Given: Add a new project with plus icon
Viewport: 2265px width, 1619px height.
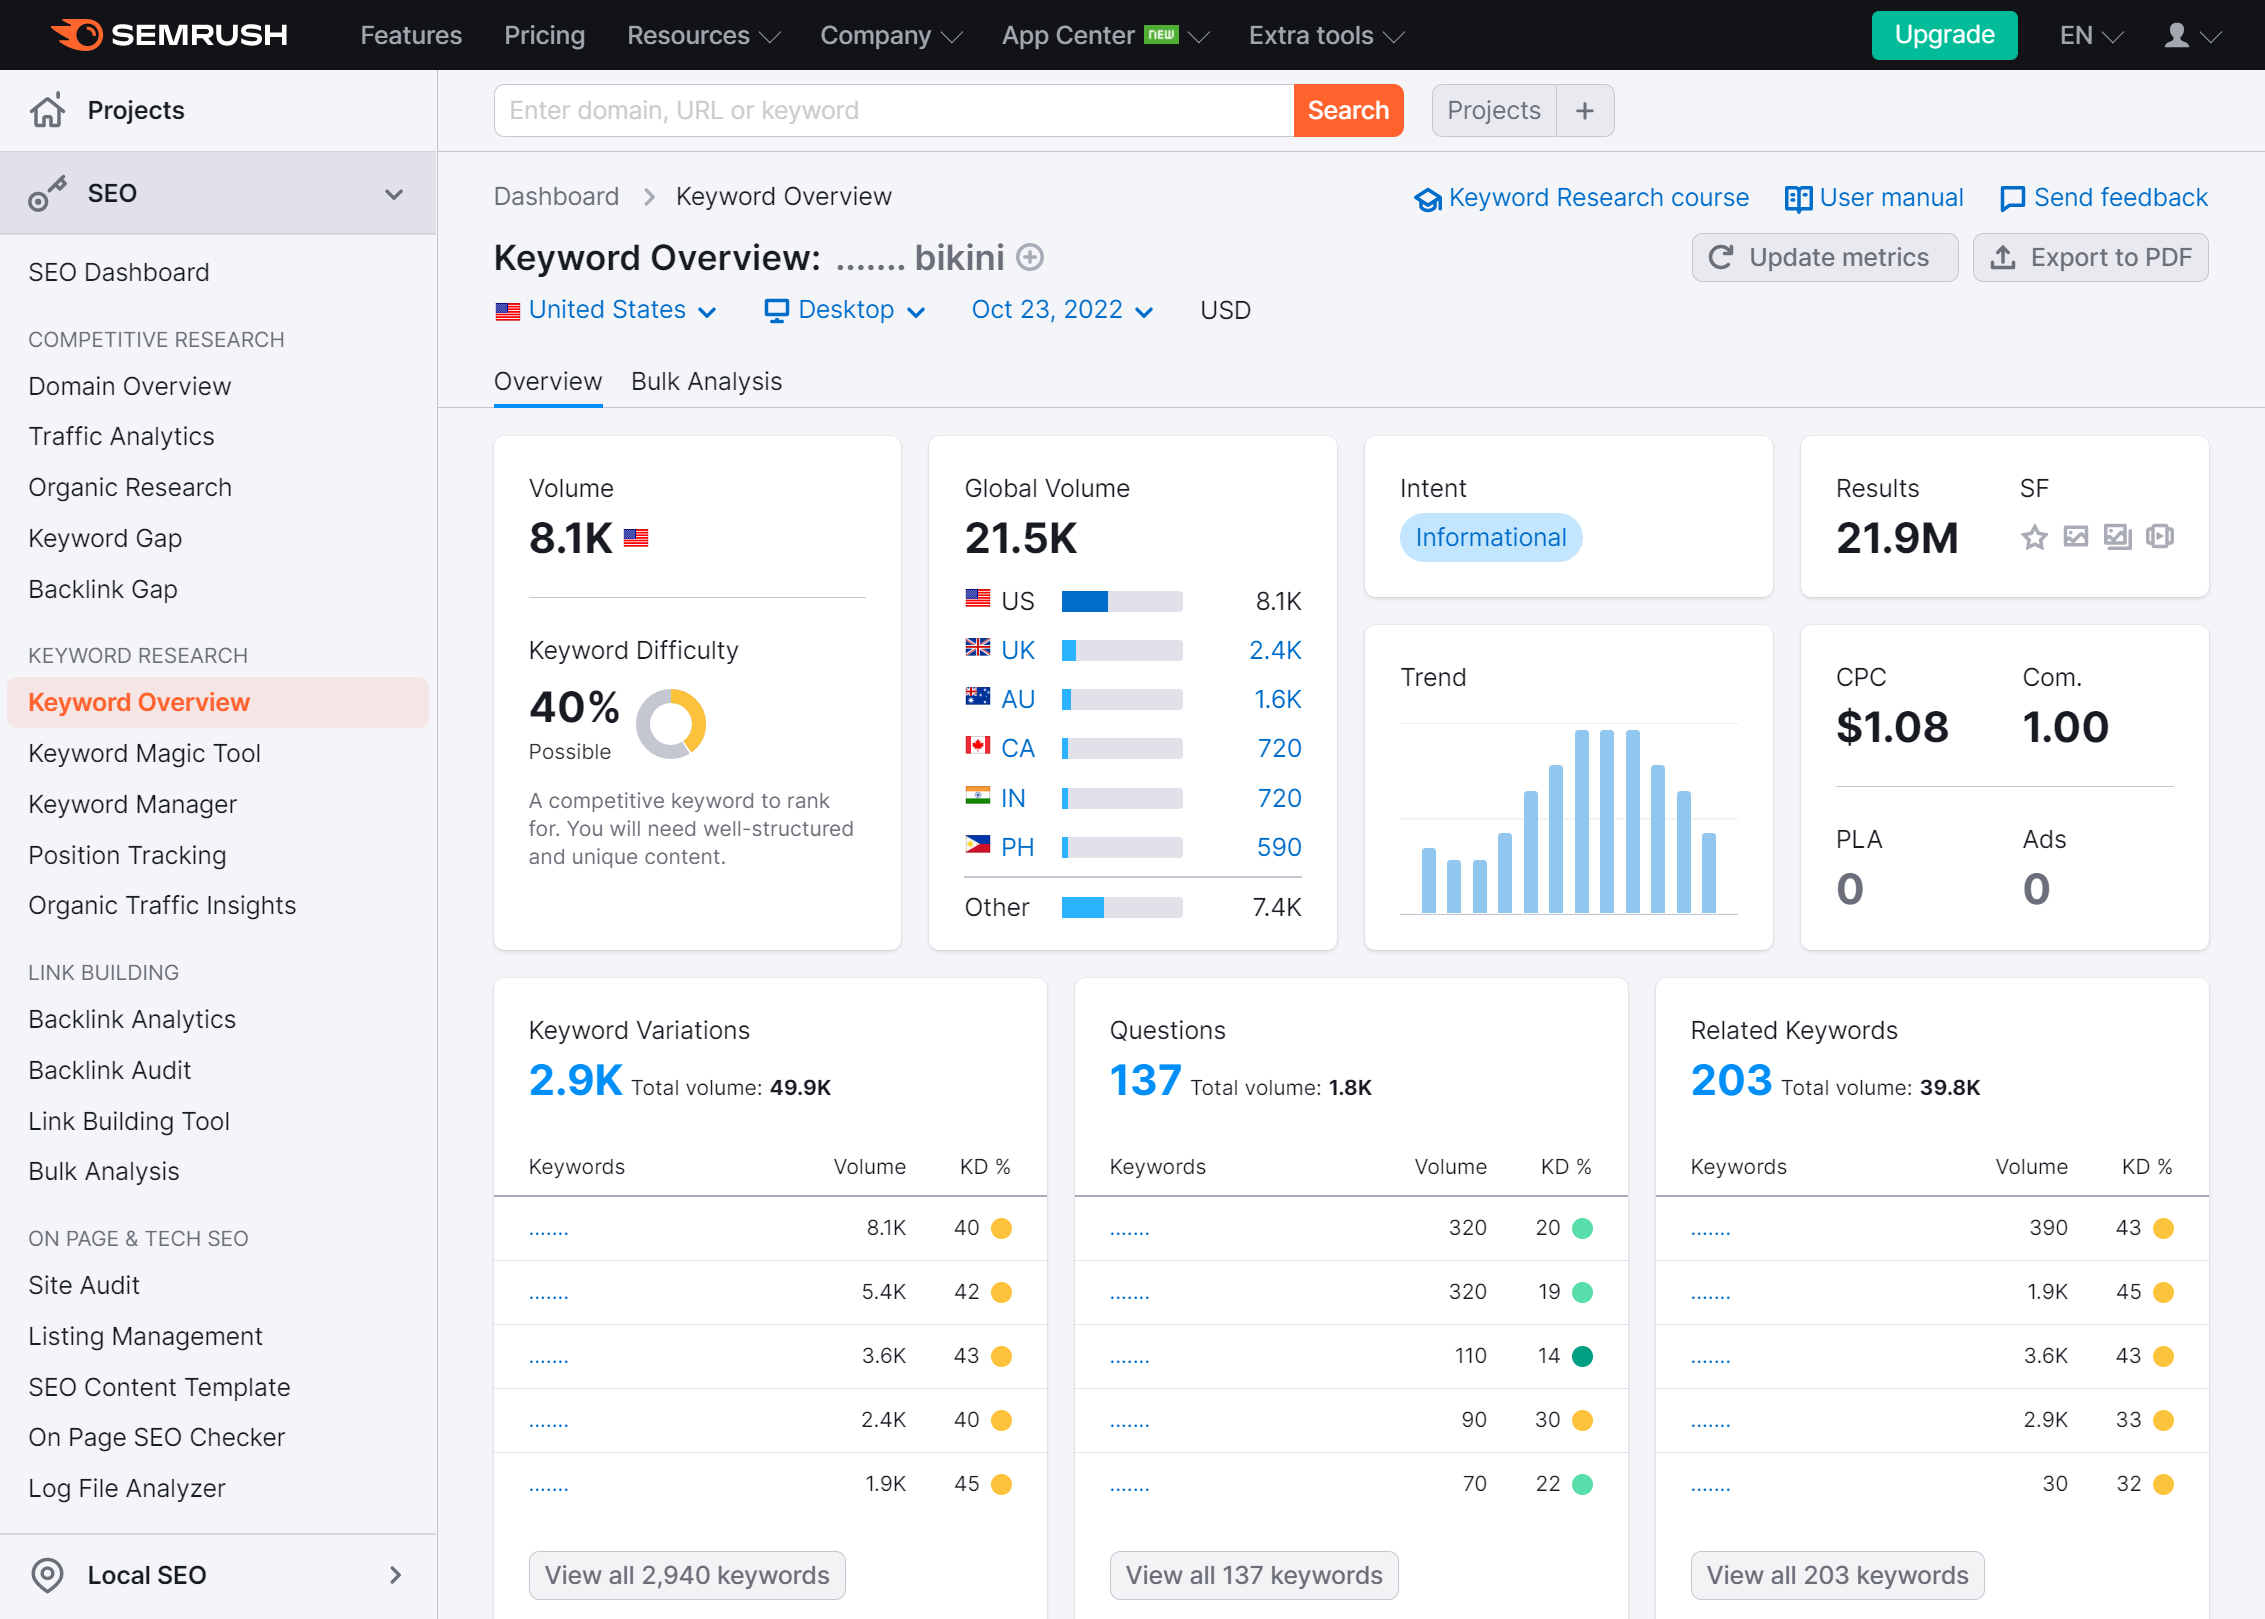Looking at the screenshot, I should tap(1585, 110).
